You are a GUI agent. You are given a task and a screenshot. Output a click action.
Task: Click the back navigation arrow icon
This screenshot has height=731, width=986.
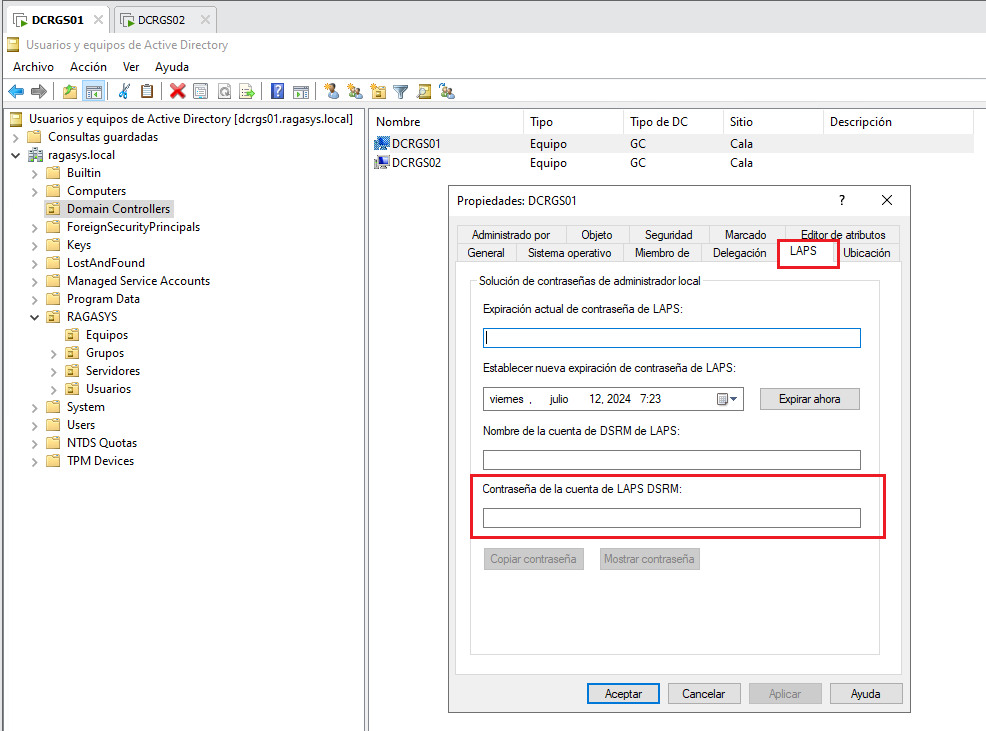(16, 91)
